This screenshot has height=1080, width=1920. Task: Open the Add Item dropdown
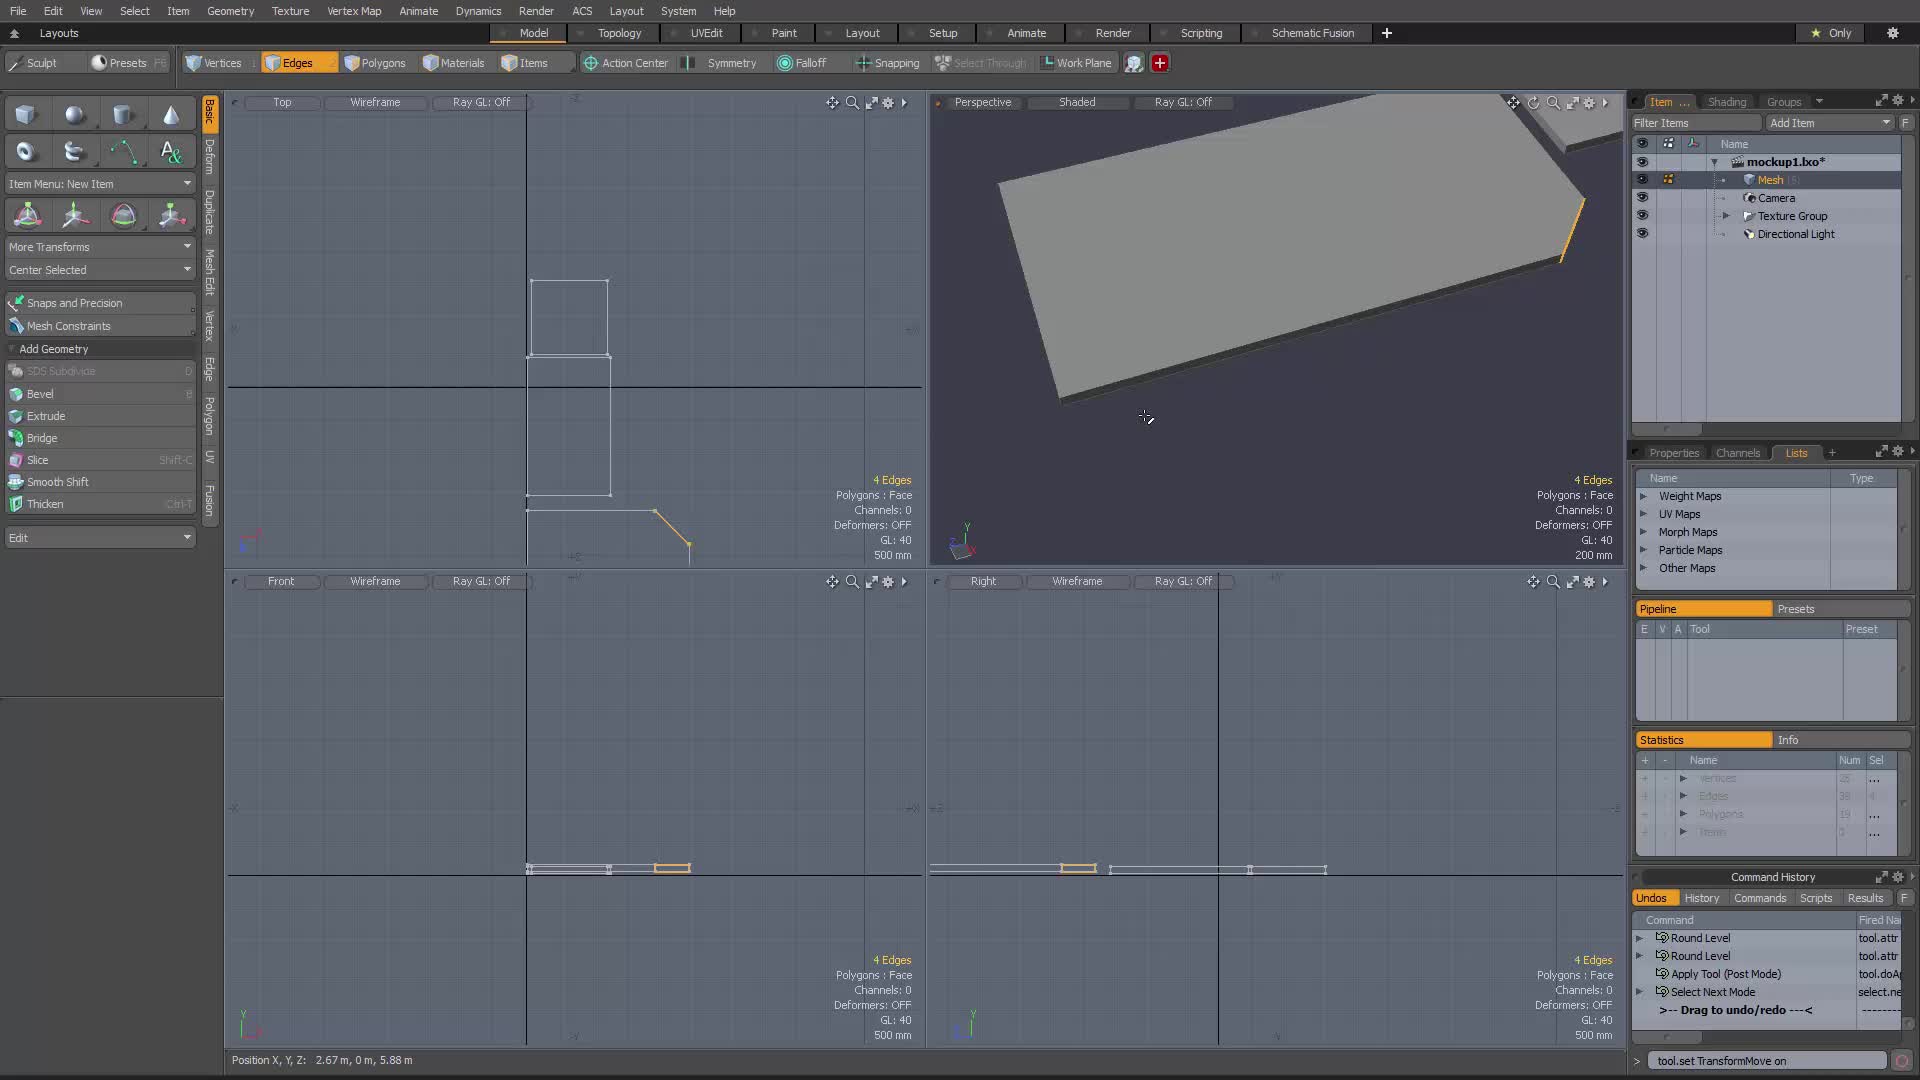[1829, 123]
